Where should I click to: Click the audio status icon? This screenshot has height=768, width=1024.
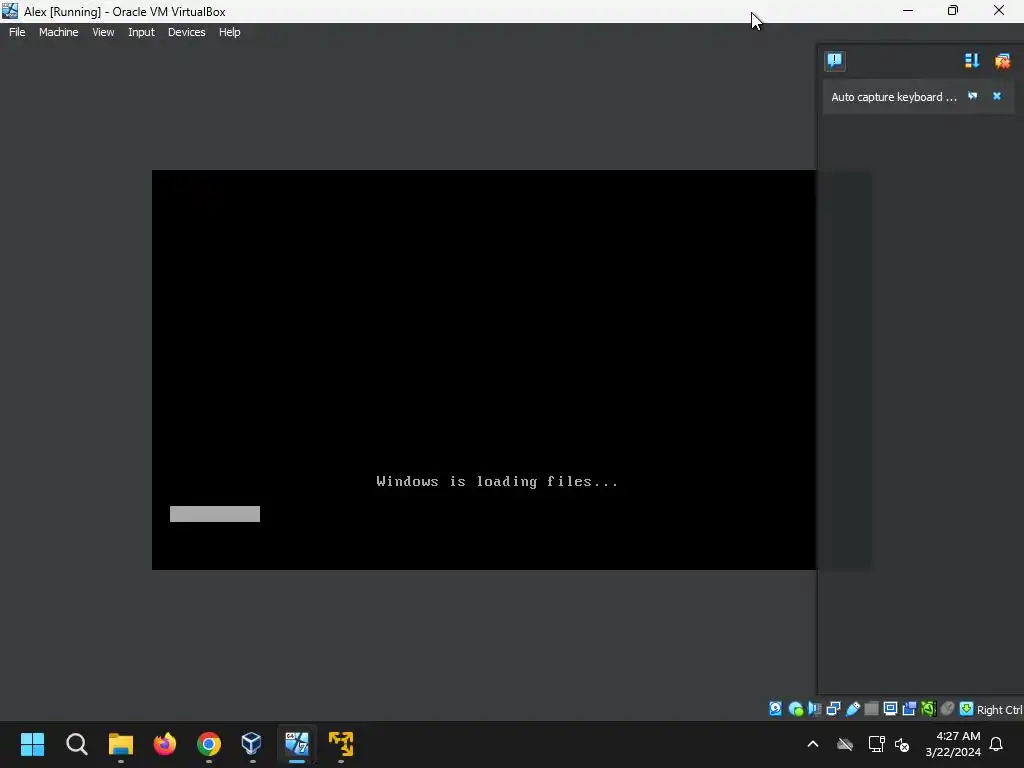[x=814, y=709]
